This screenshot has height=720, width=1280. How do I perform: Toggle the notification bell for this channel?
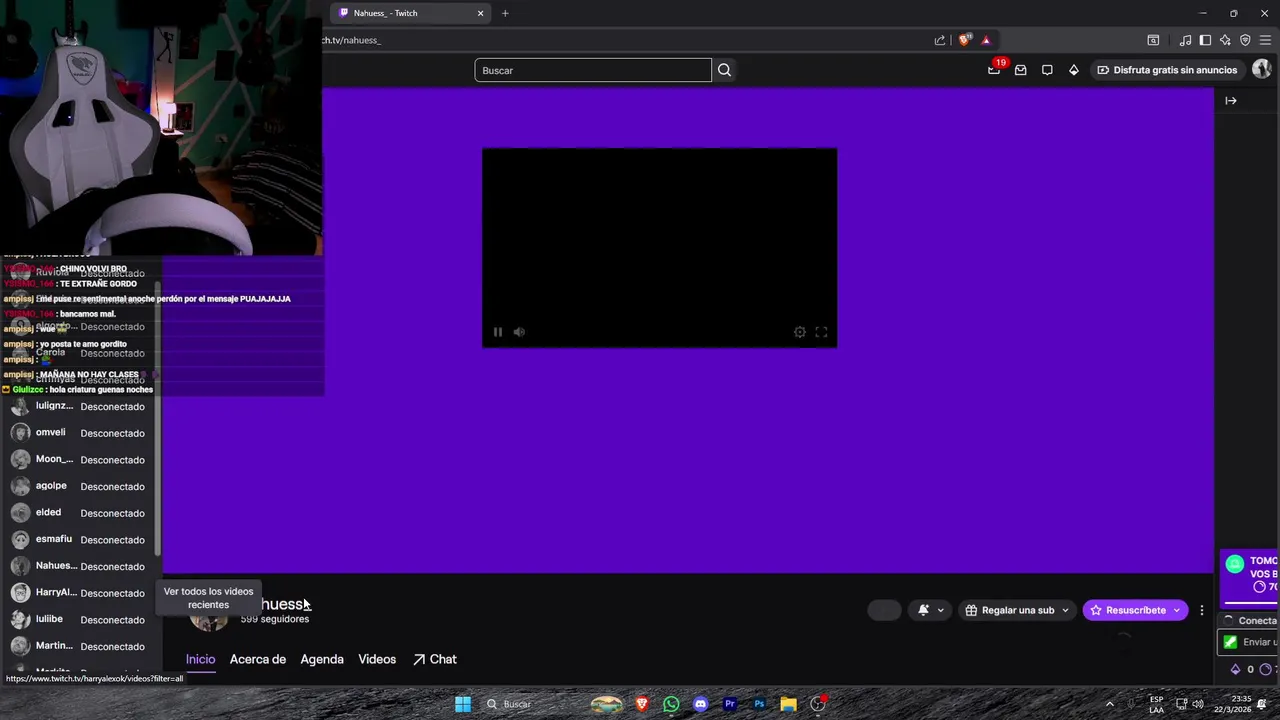pos(924,610)
